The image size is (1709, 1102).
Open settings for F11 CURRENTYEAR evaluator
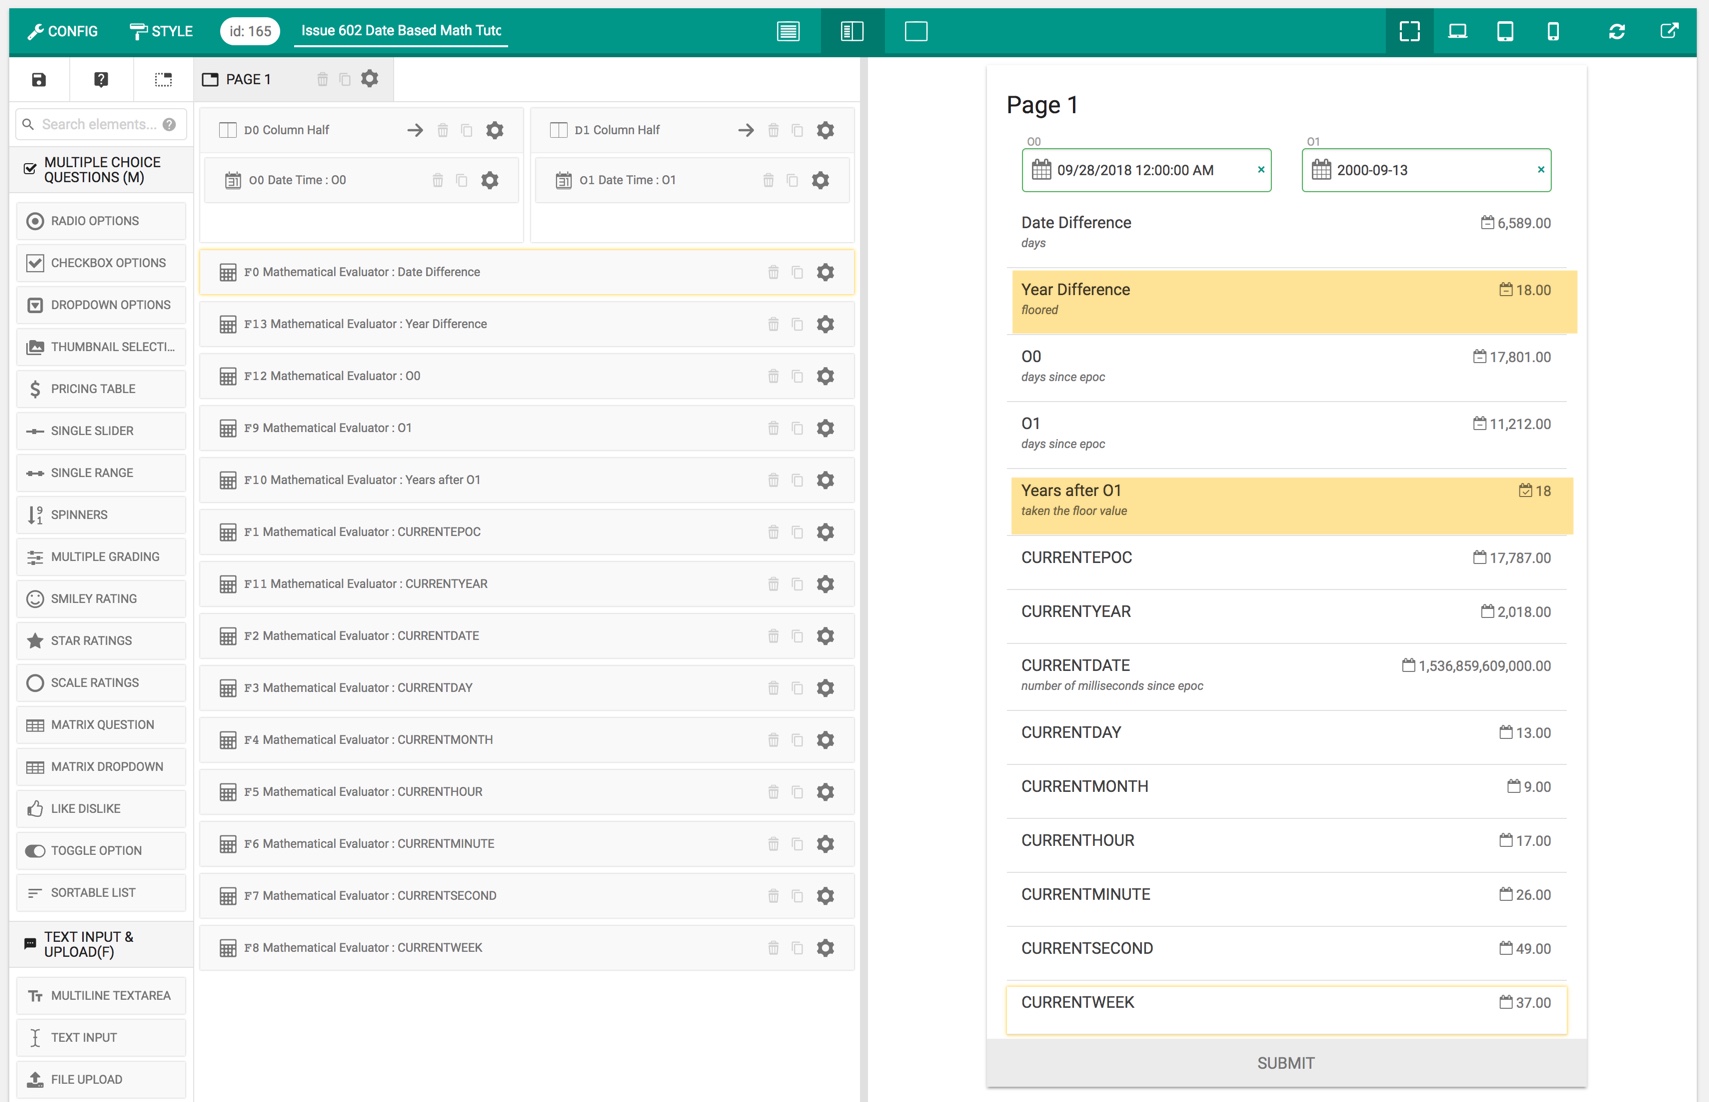point(826,584)
